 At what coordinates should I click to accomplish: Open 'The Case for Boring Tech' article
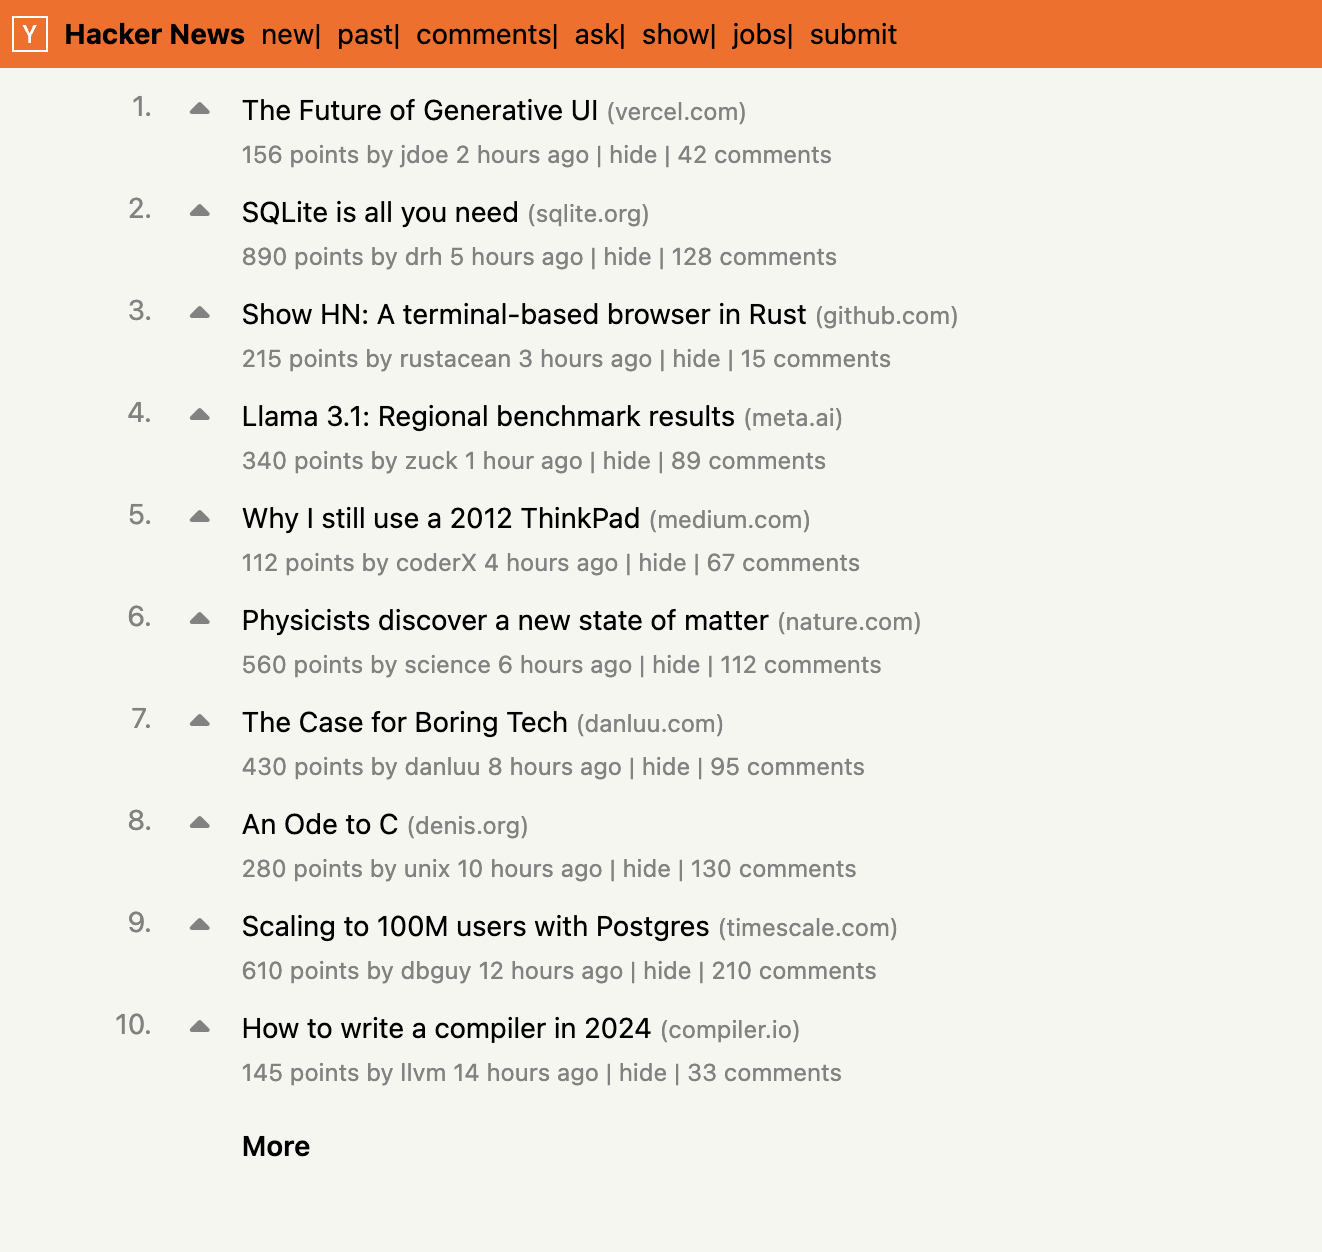405,722
